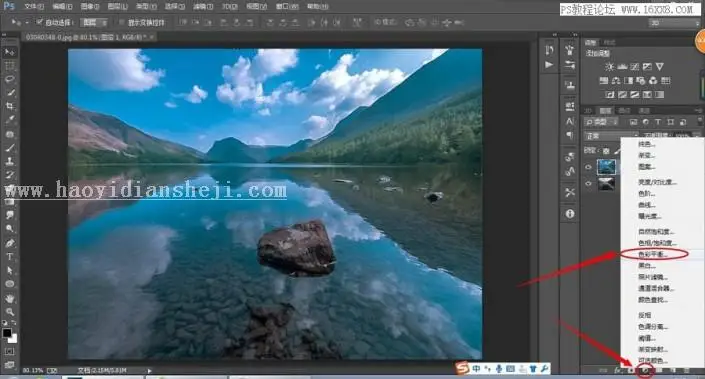Open the Tool Presets crossed-tools dock icon
705x379 pixels.
(x=570, y=192)
